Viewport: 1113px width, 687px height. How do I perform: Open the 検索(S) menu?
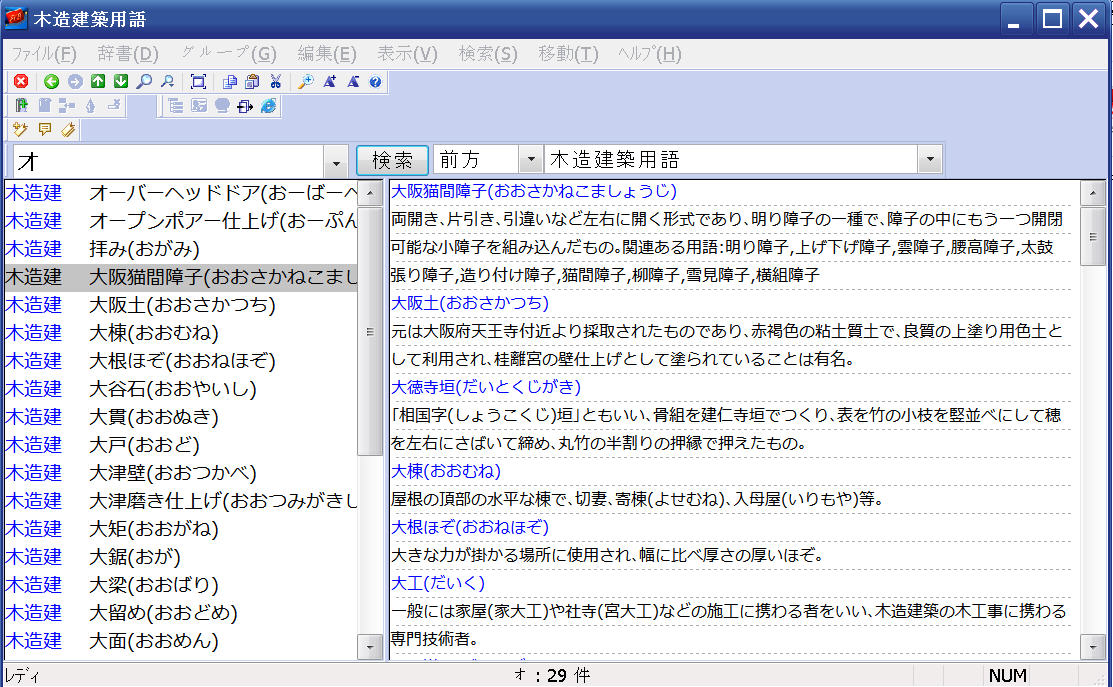coord(488,54)
